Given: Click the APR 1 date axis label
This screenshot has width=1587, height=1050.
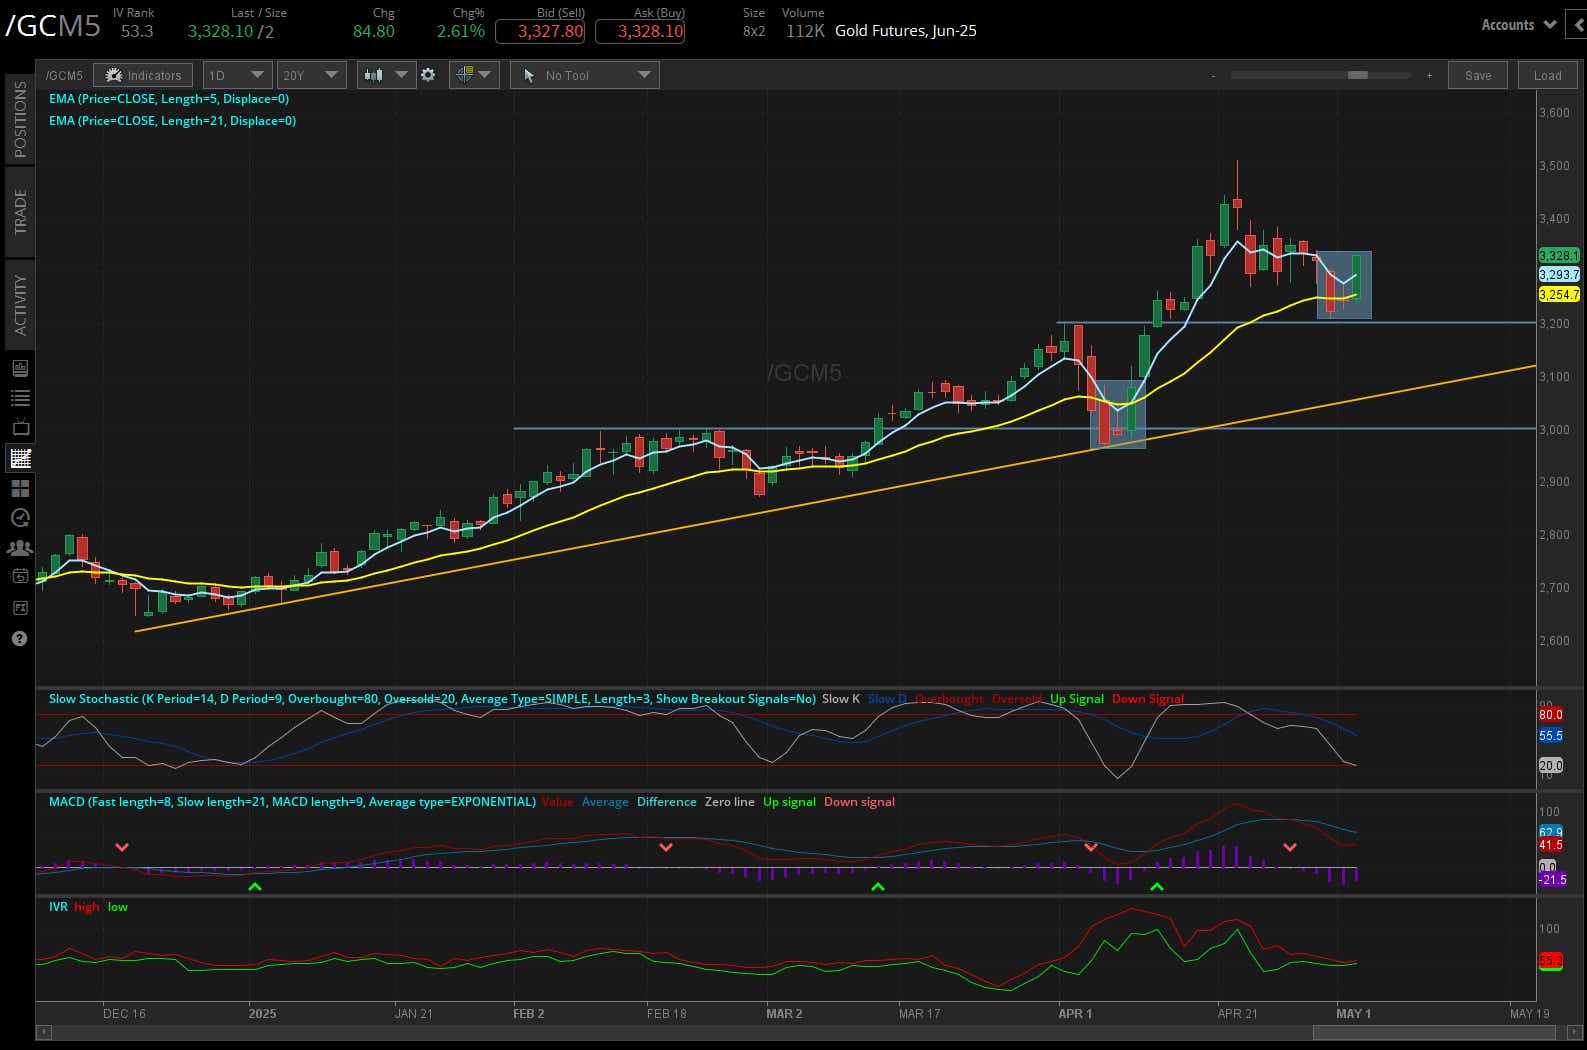Looking at the screenshot, I should pyautogui.click(x=1075, y=1014).
